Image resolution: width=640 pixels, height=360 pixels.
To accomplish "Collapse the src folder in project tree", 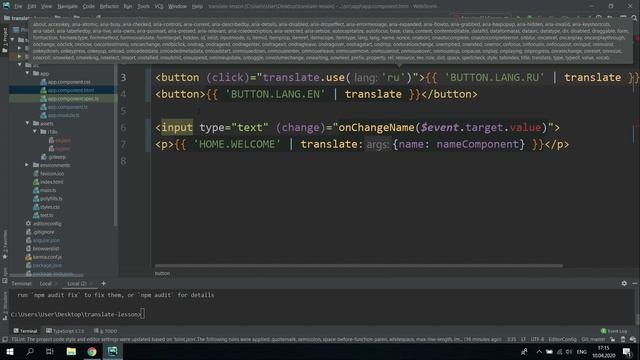I will point(19,65).
